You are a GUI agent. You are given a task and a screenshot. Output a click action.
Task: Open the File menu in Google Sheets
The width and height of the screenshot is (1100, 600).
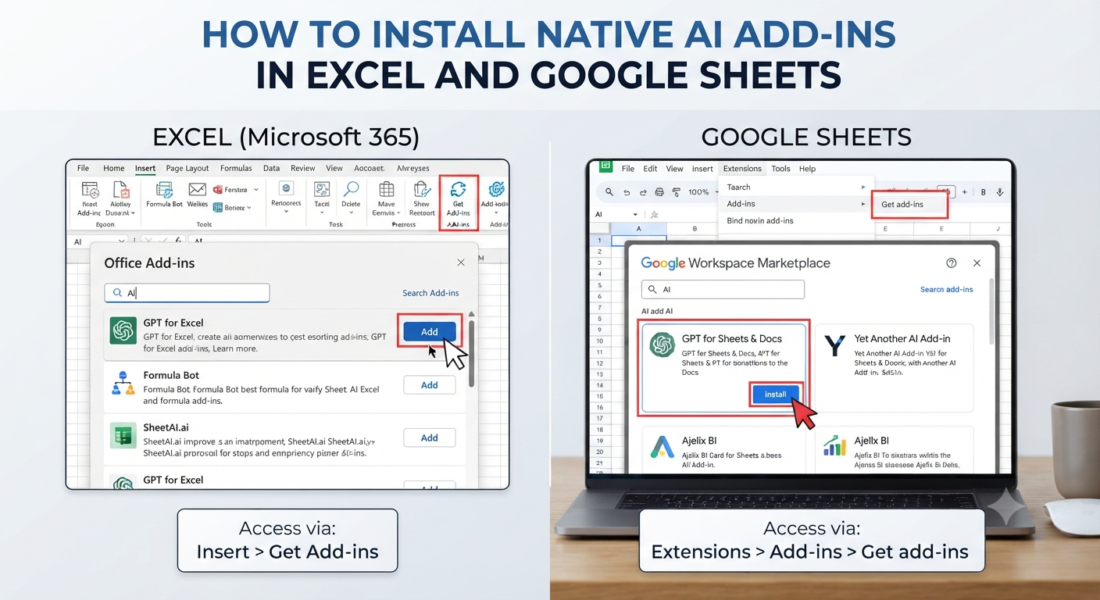point(628,168)
